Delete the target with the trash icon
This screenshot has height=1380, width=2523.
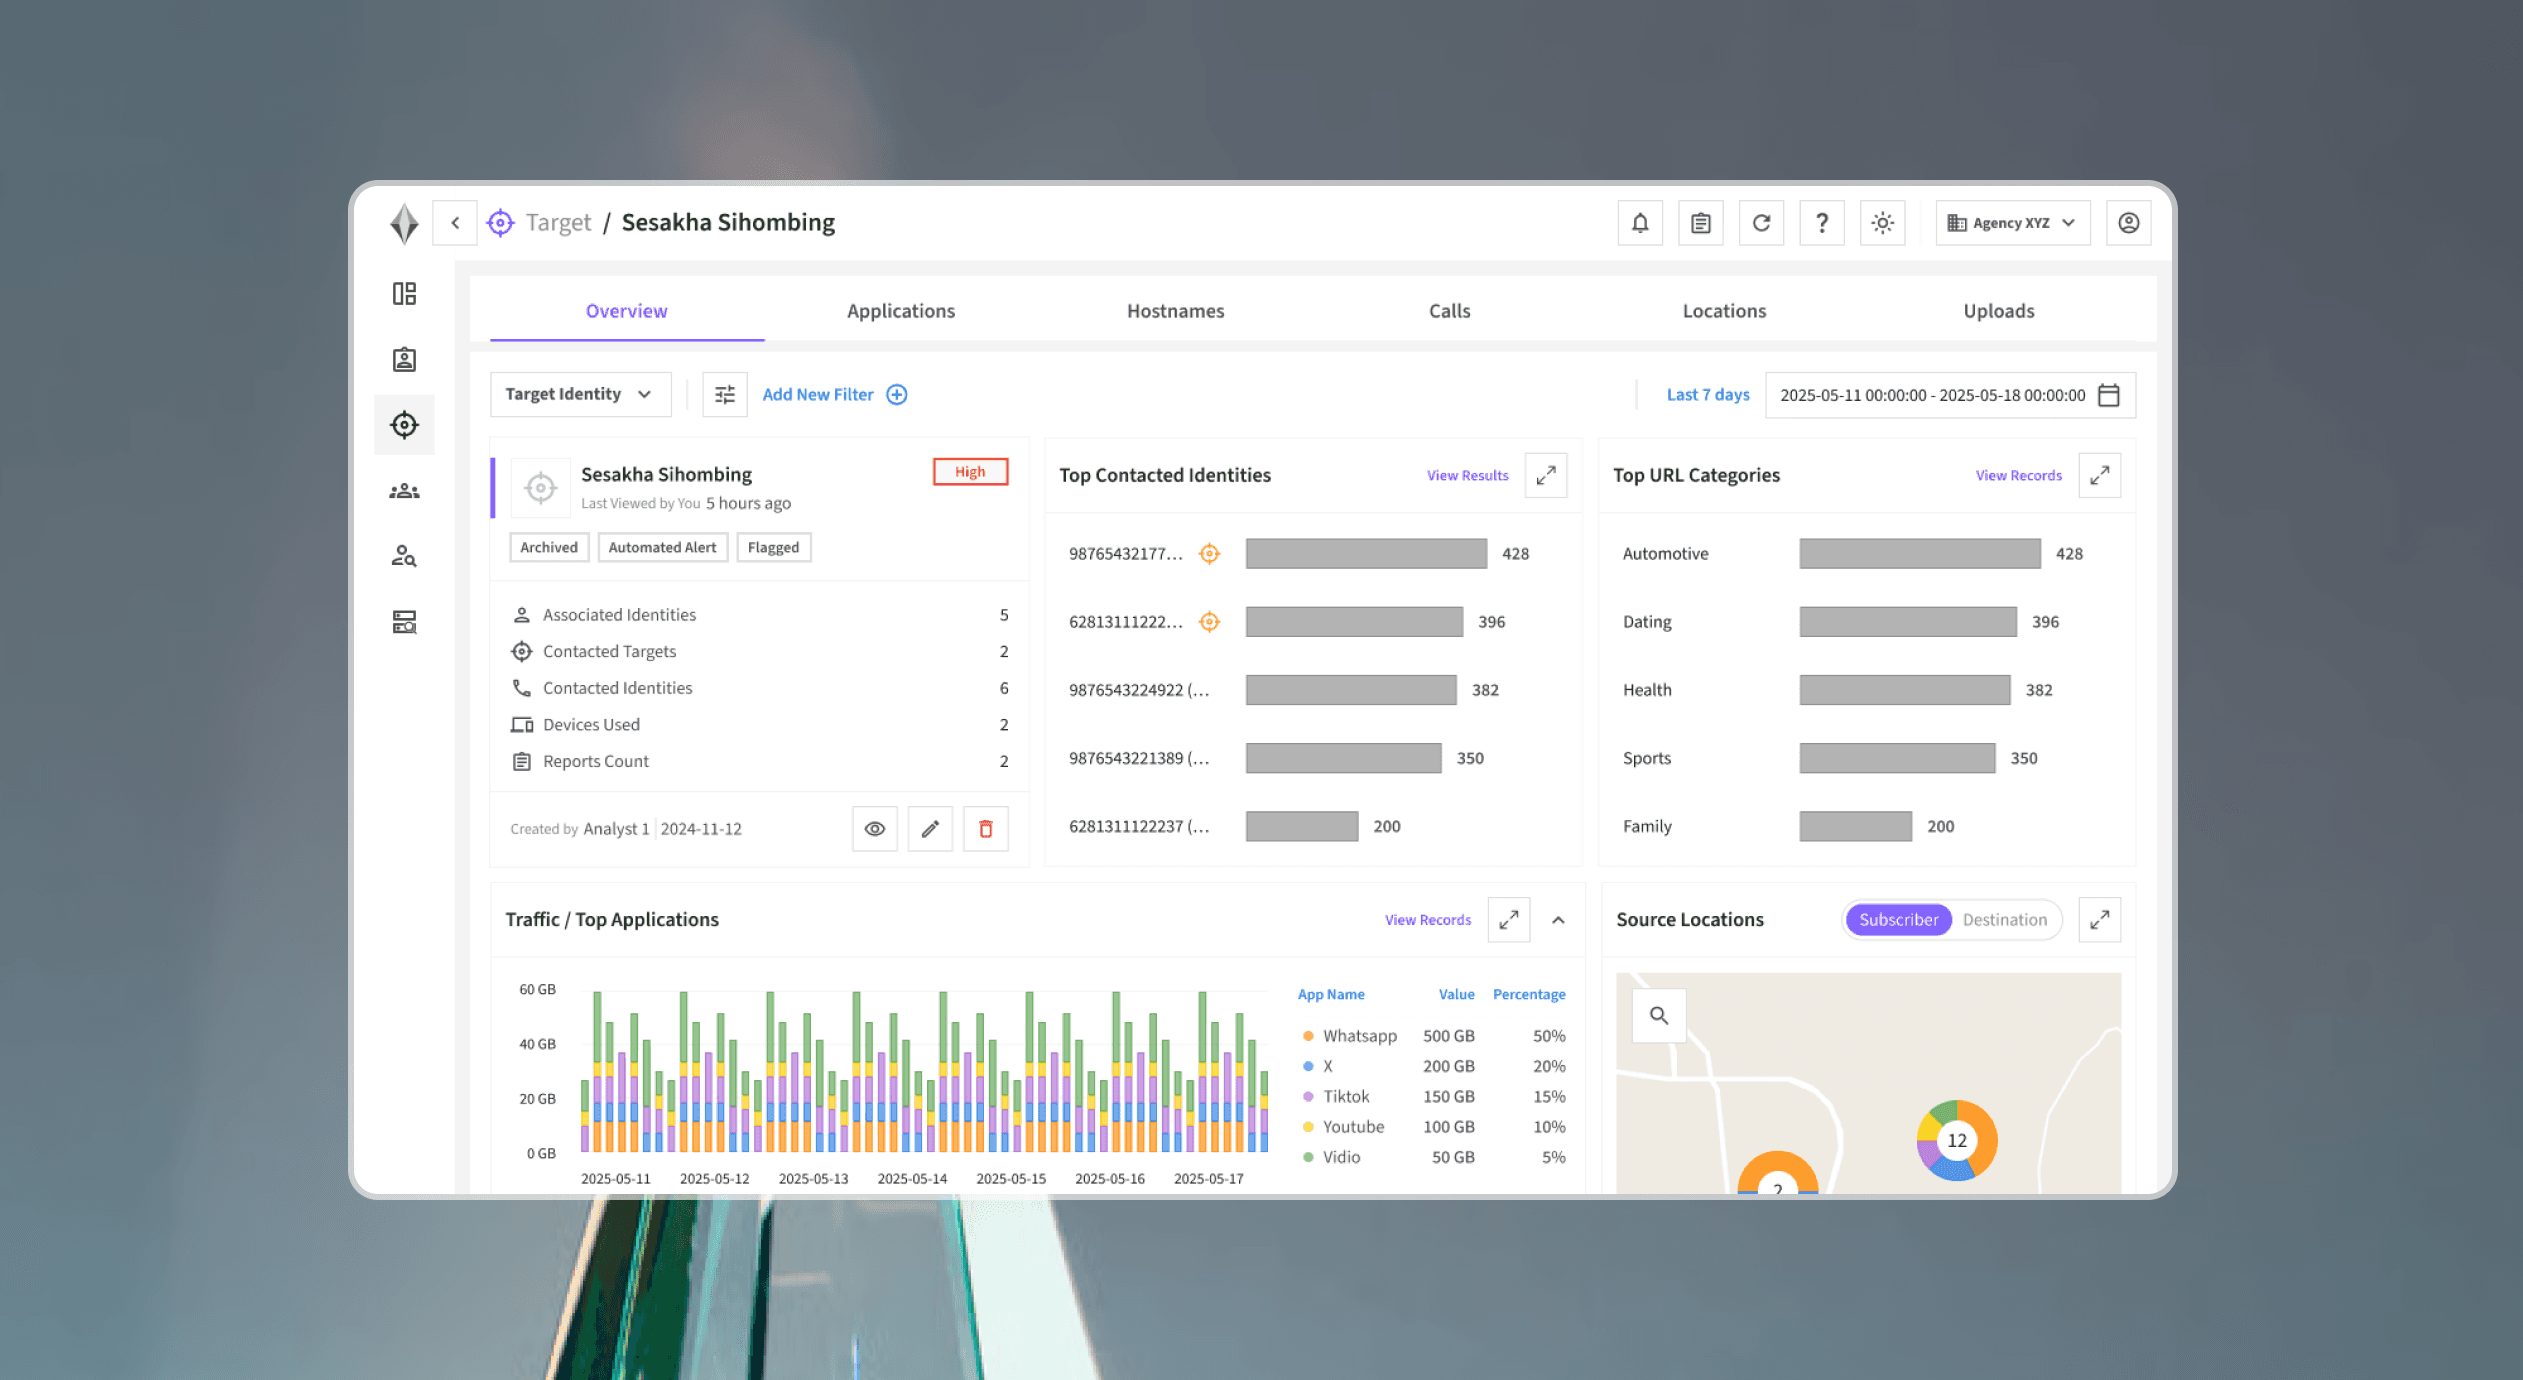tap(986, 828)
